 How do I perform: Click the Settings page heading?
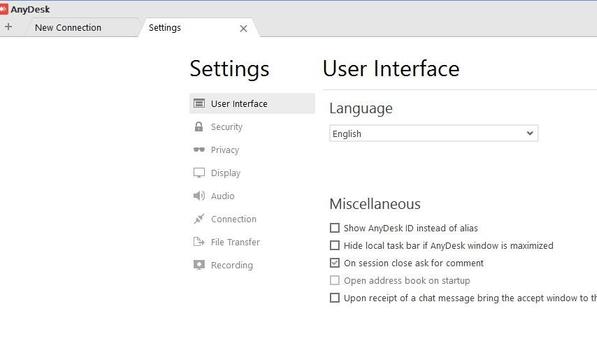pos(230,69)
